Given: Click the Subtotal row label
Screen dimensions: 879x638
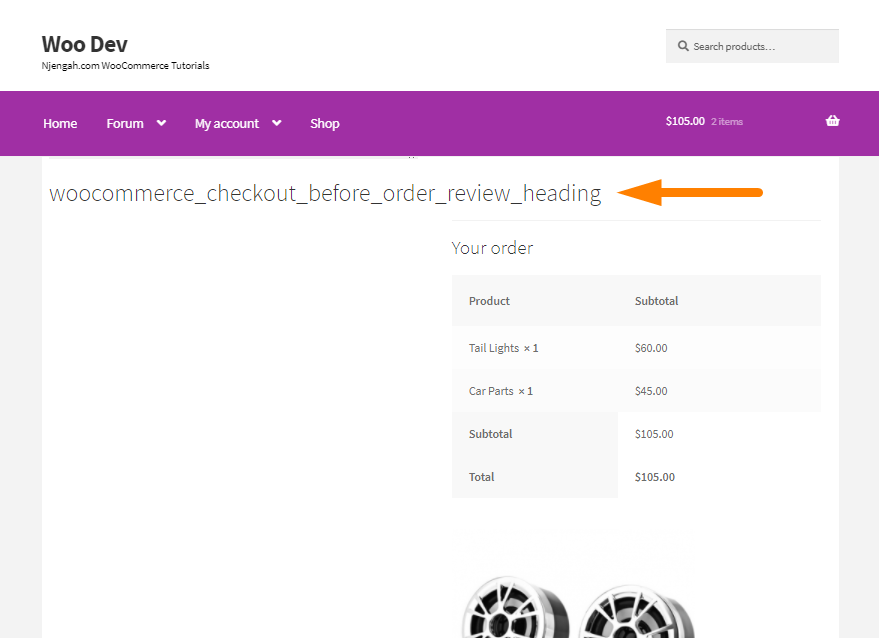Looking at the screenshot, I should pyautogui.click(x=491, y=434).
